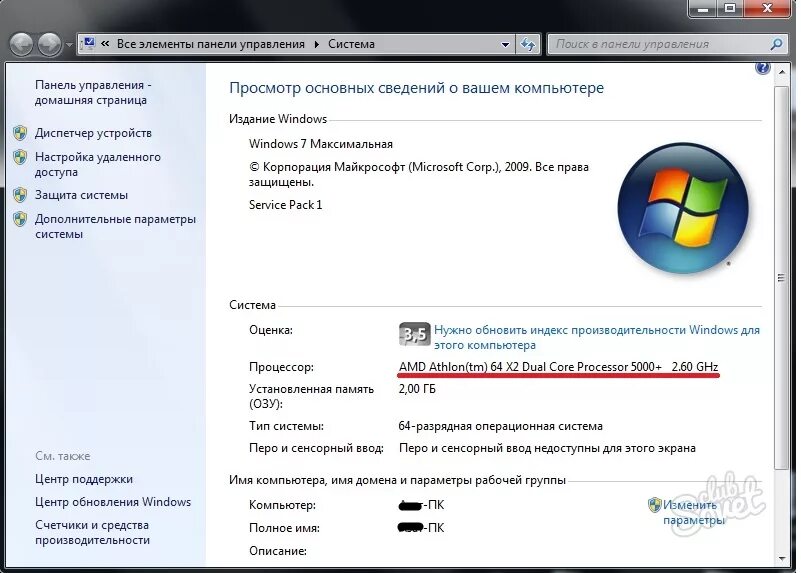This screenshot has width=801, height=573.
Task: Go forward with the Forward arrow button
Action: [x=50, y=44]
